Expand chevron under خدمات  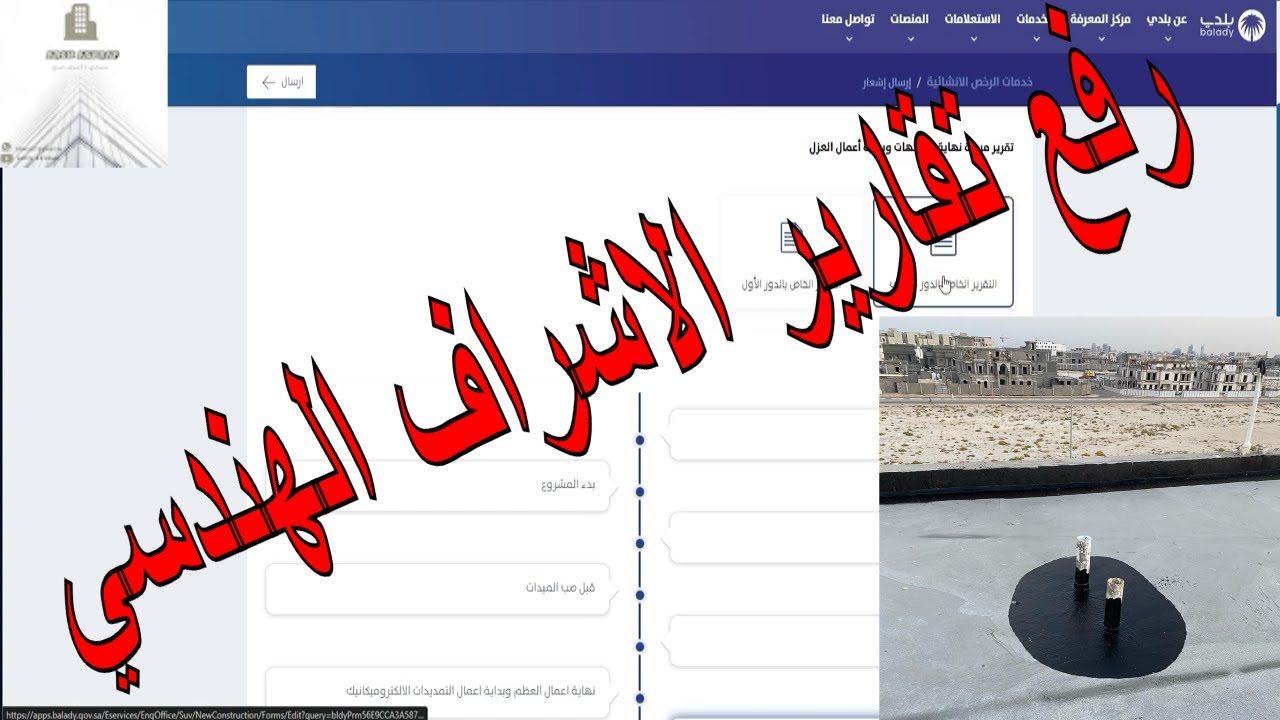coord(1036,40)
